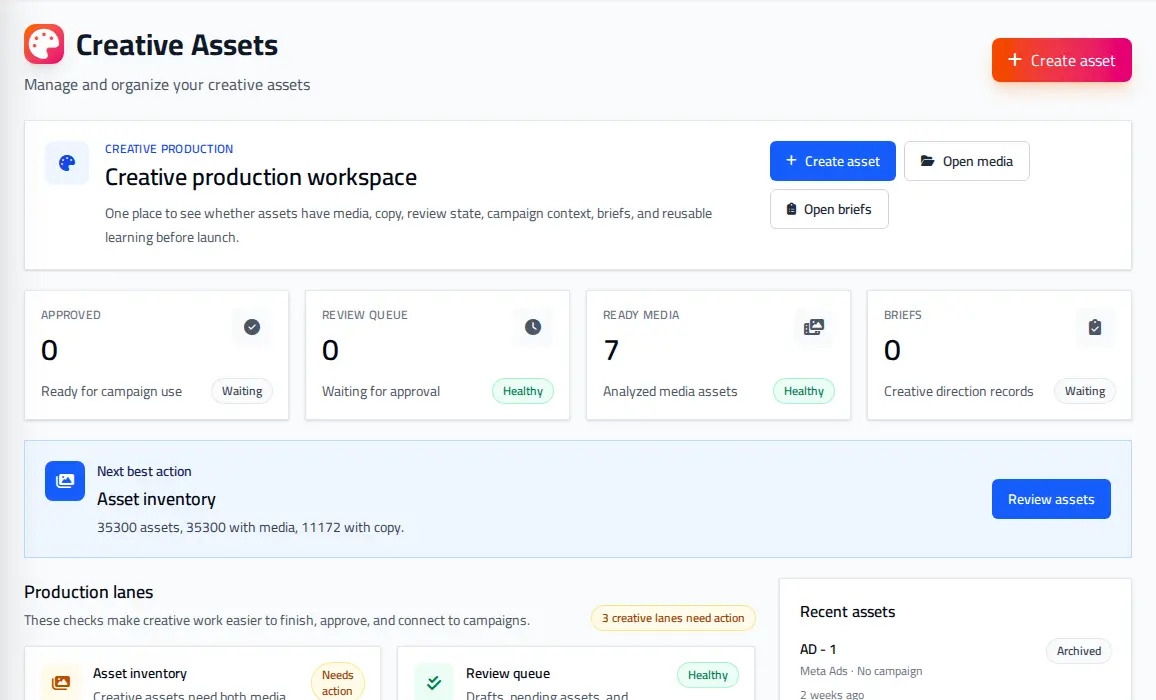
Task: Click the Needs action badge on Asset inventory
Action: click(x=338, y=682)
